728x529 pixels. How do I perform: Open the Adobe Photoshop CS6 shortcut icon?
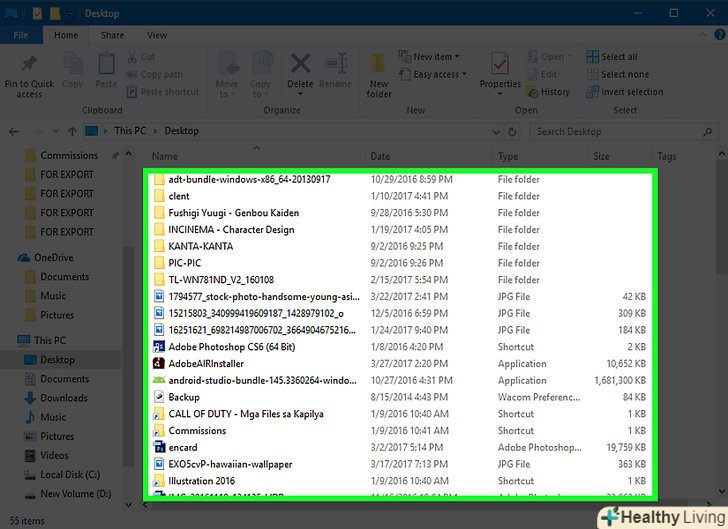pos(159,347)
